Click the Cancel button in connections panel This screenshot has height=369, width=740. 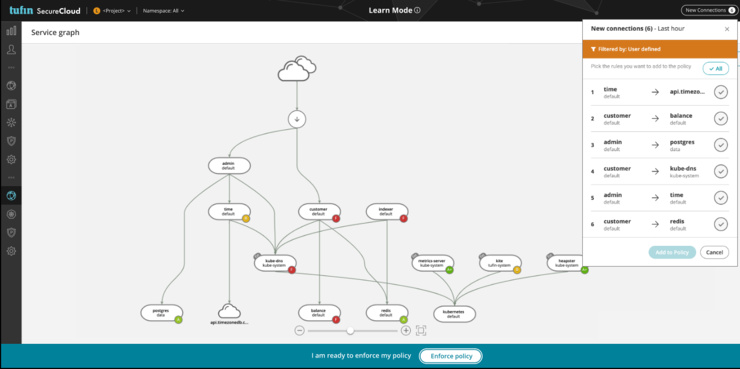click(x=714, y=252)
